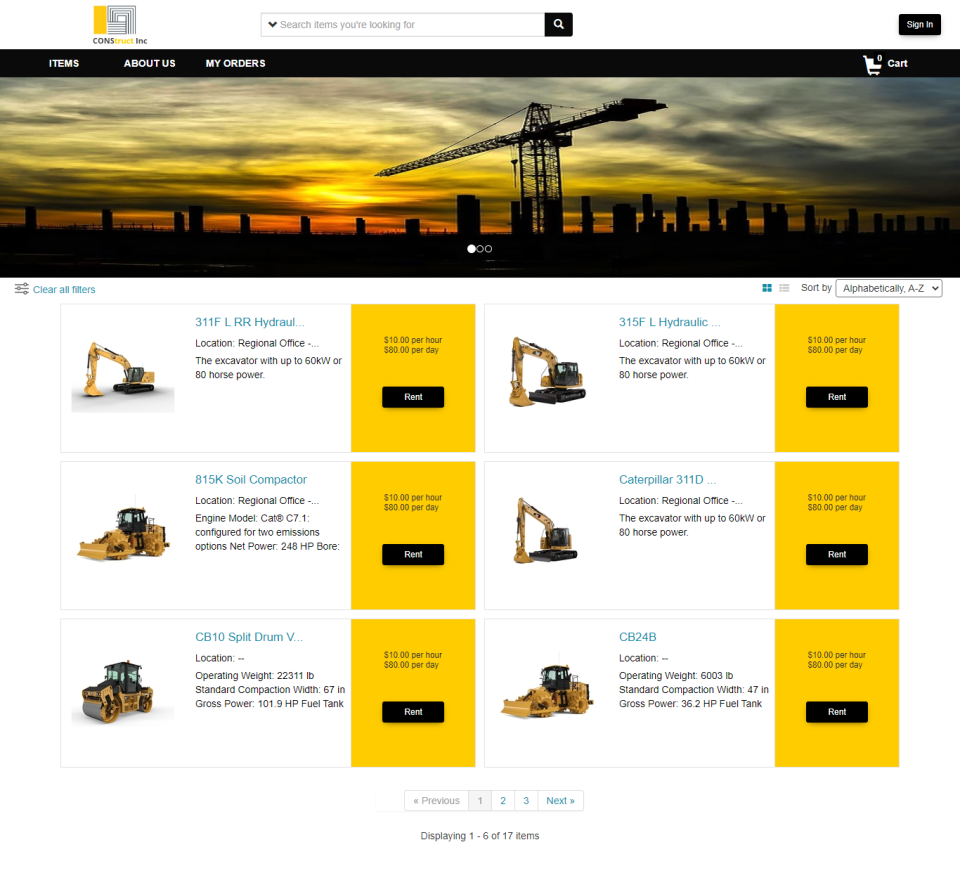
Task: Go to pagination page 2
Action: tap(502, 800)
